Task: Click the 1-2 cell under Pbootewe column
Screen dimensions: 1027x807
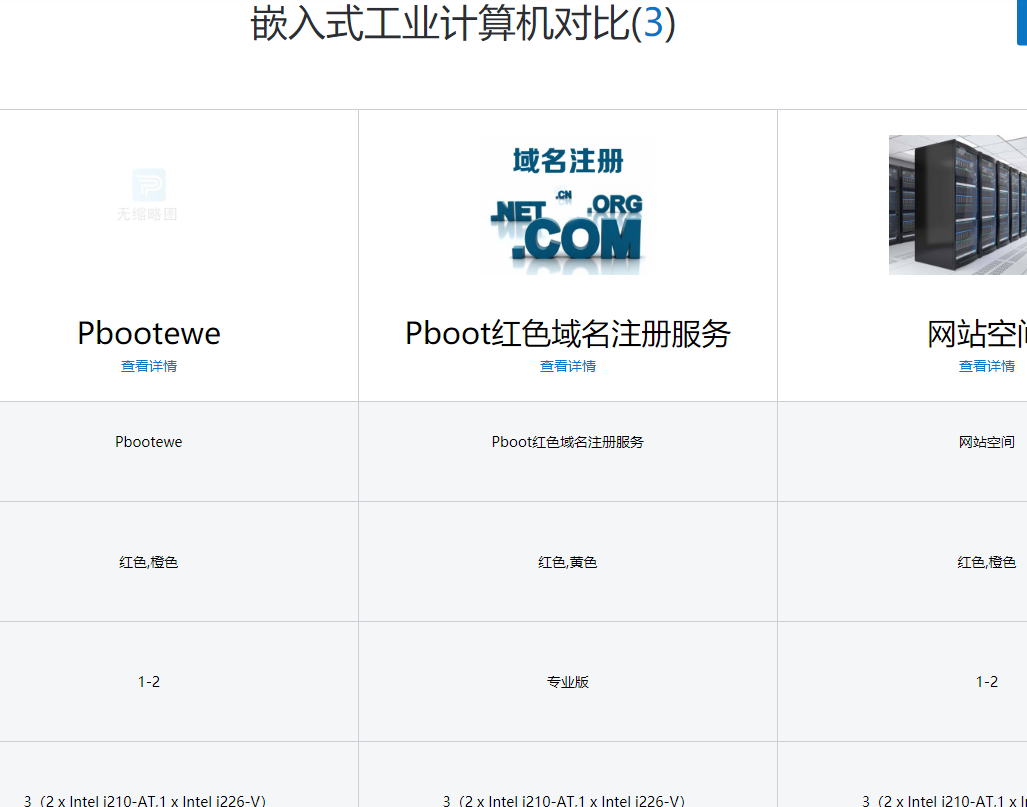Action: [x=148, y=682]
